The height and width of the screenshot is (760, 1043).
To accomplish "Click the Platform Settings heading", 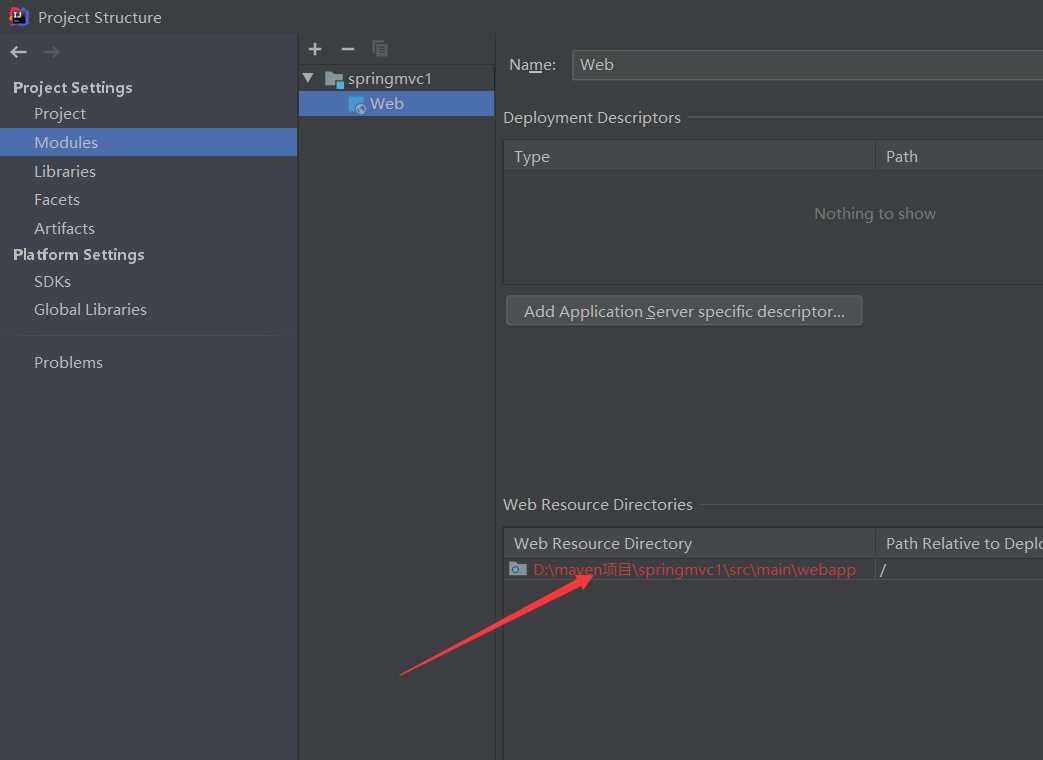I will (78, 255).
